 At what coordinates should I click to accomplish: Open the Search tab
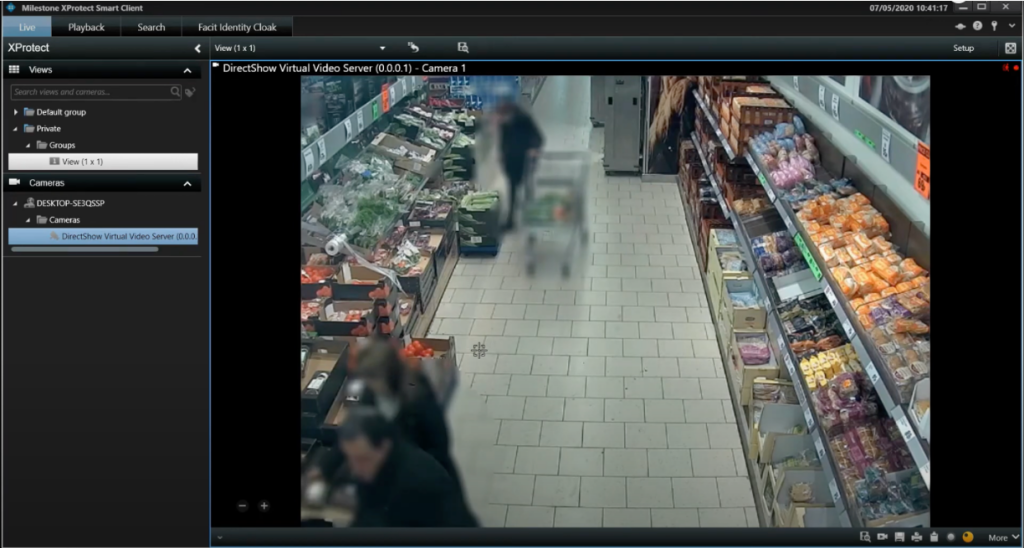coord(151,27)
